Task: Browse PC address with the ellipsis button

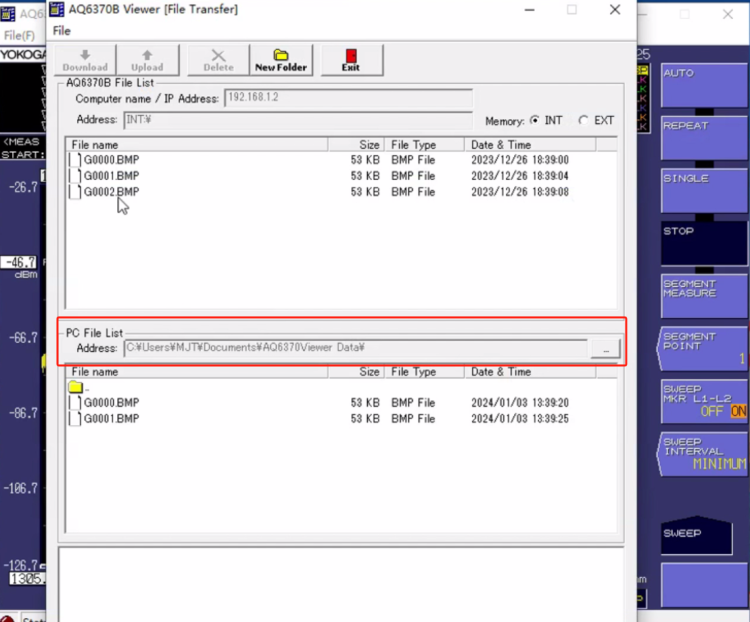Action: 604,348
